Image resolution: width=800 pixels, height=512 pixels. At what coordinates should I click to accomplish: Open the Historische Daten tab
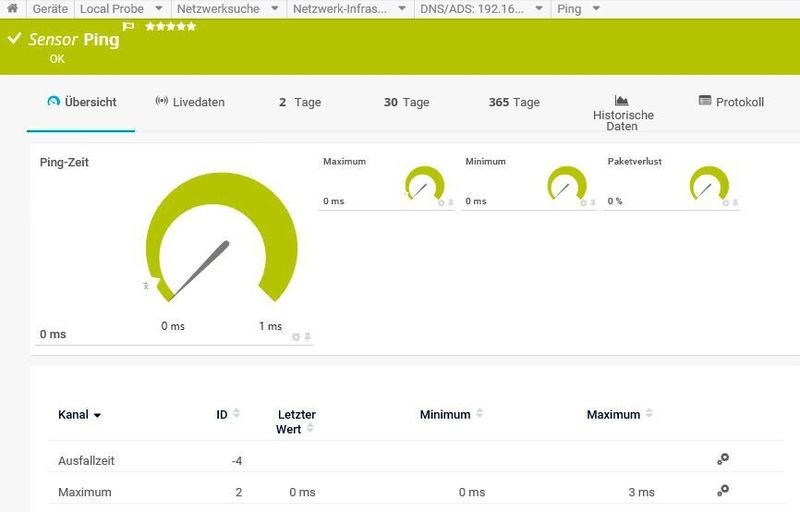pyautogui.click(x=623, y=113)
